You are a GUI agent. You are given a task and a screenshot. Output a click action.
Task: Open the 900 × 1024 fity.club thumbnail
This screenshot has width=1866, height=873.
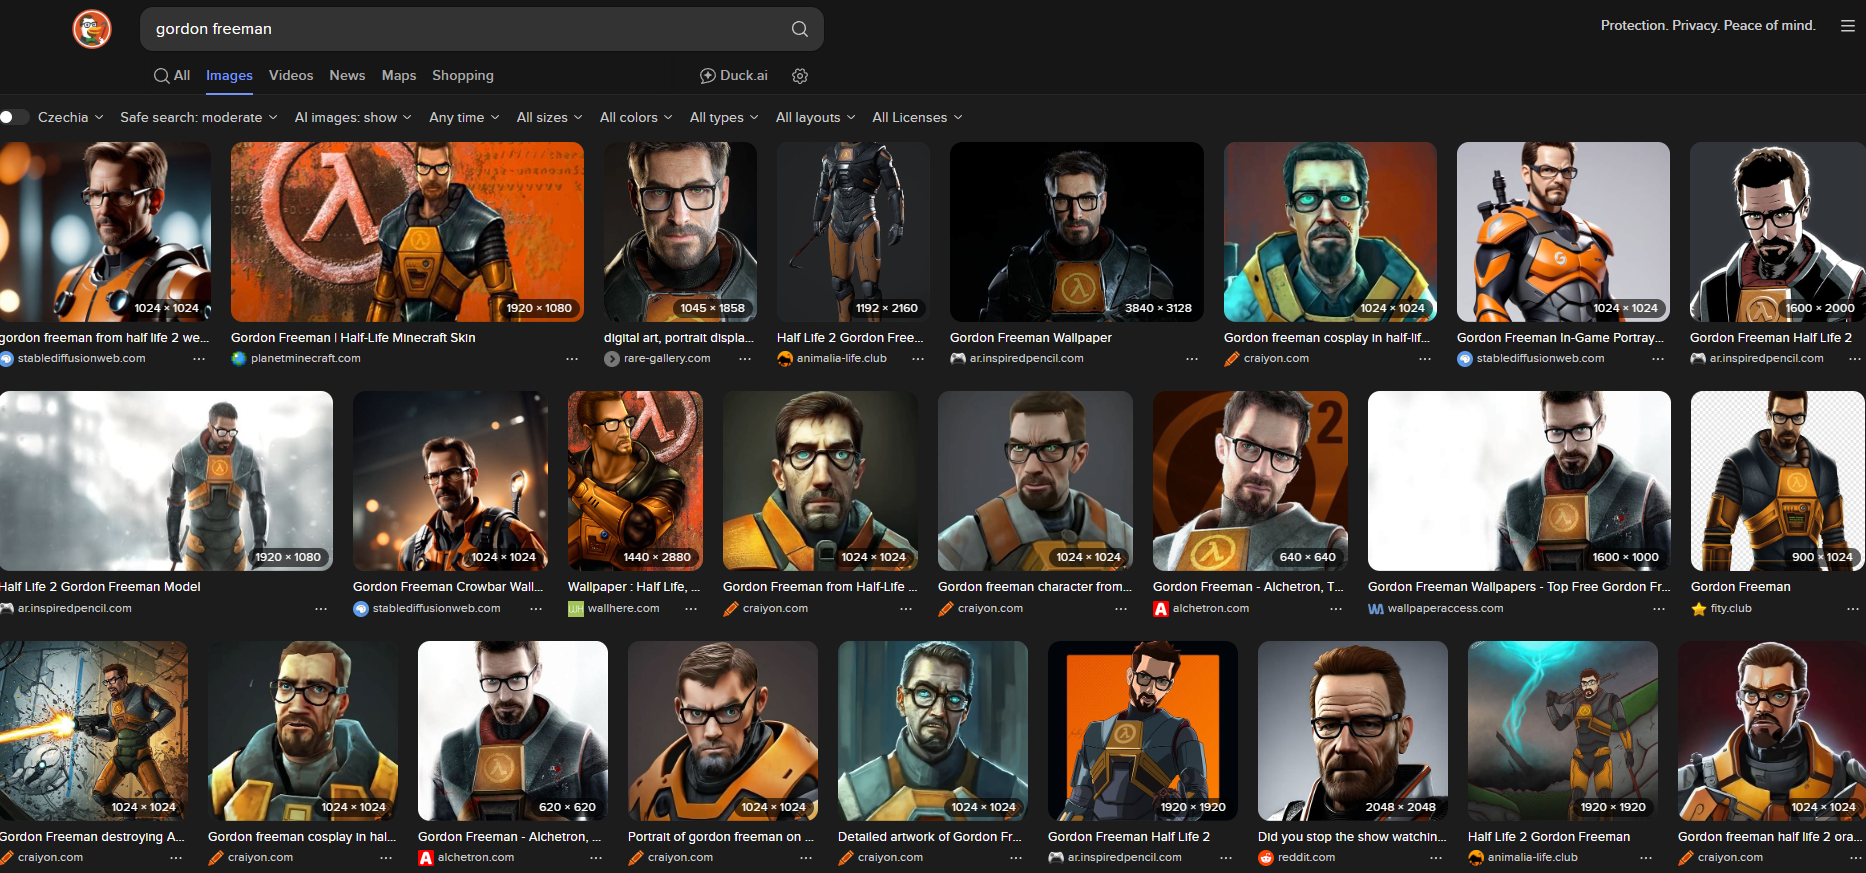coord(1778,481)
